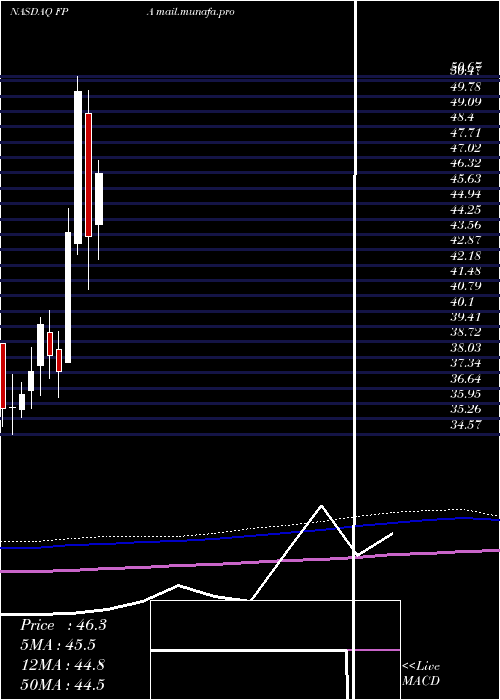This screenshot has height=700, width=500.
Task: Select the 38.72 price axis label
Action: (466, 333)
